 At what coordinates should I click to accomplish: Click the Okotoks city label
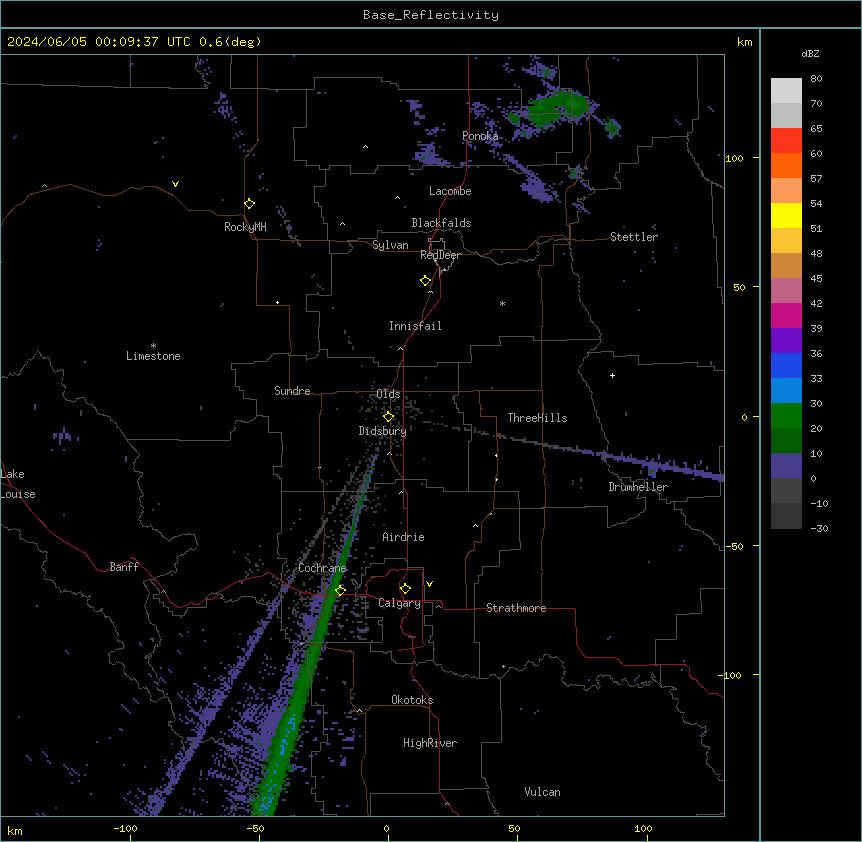412,700
